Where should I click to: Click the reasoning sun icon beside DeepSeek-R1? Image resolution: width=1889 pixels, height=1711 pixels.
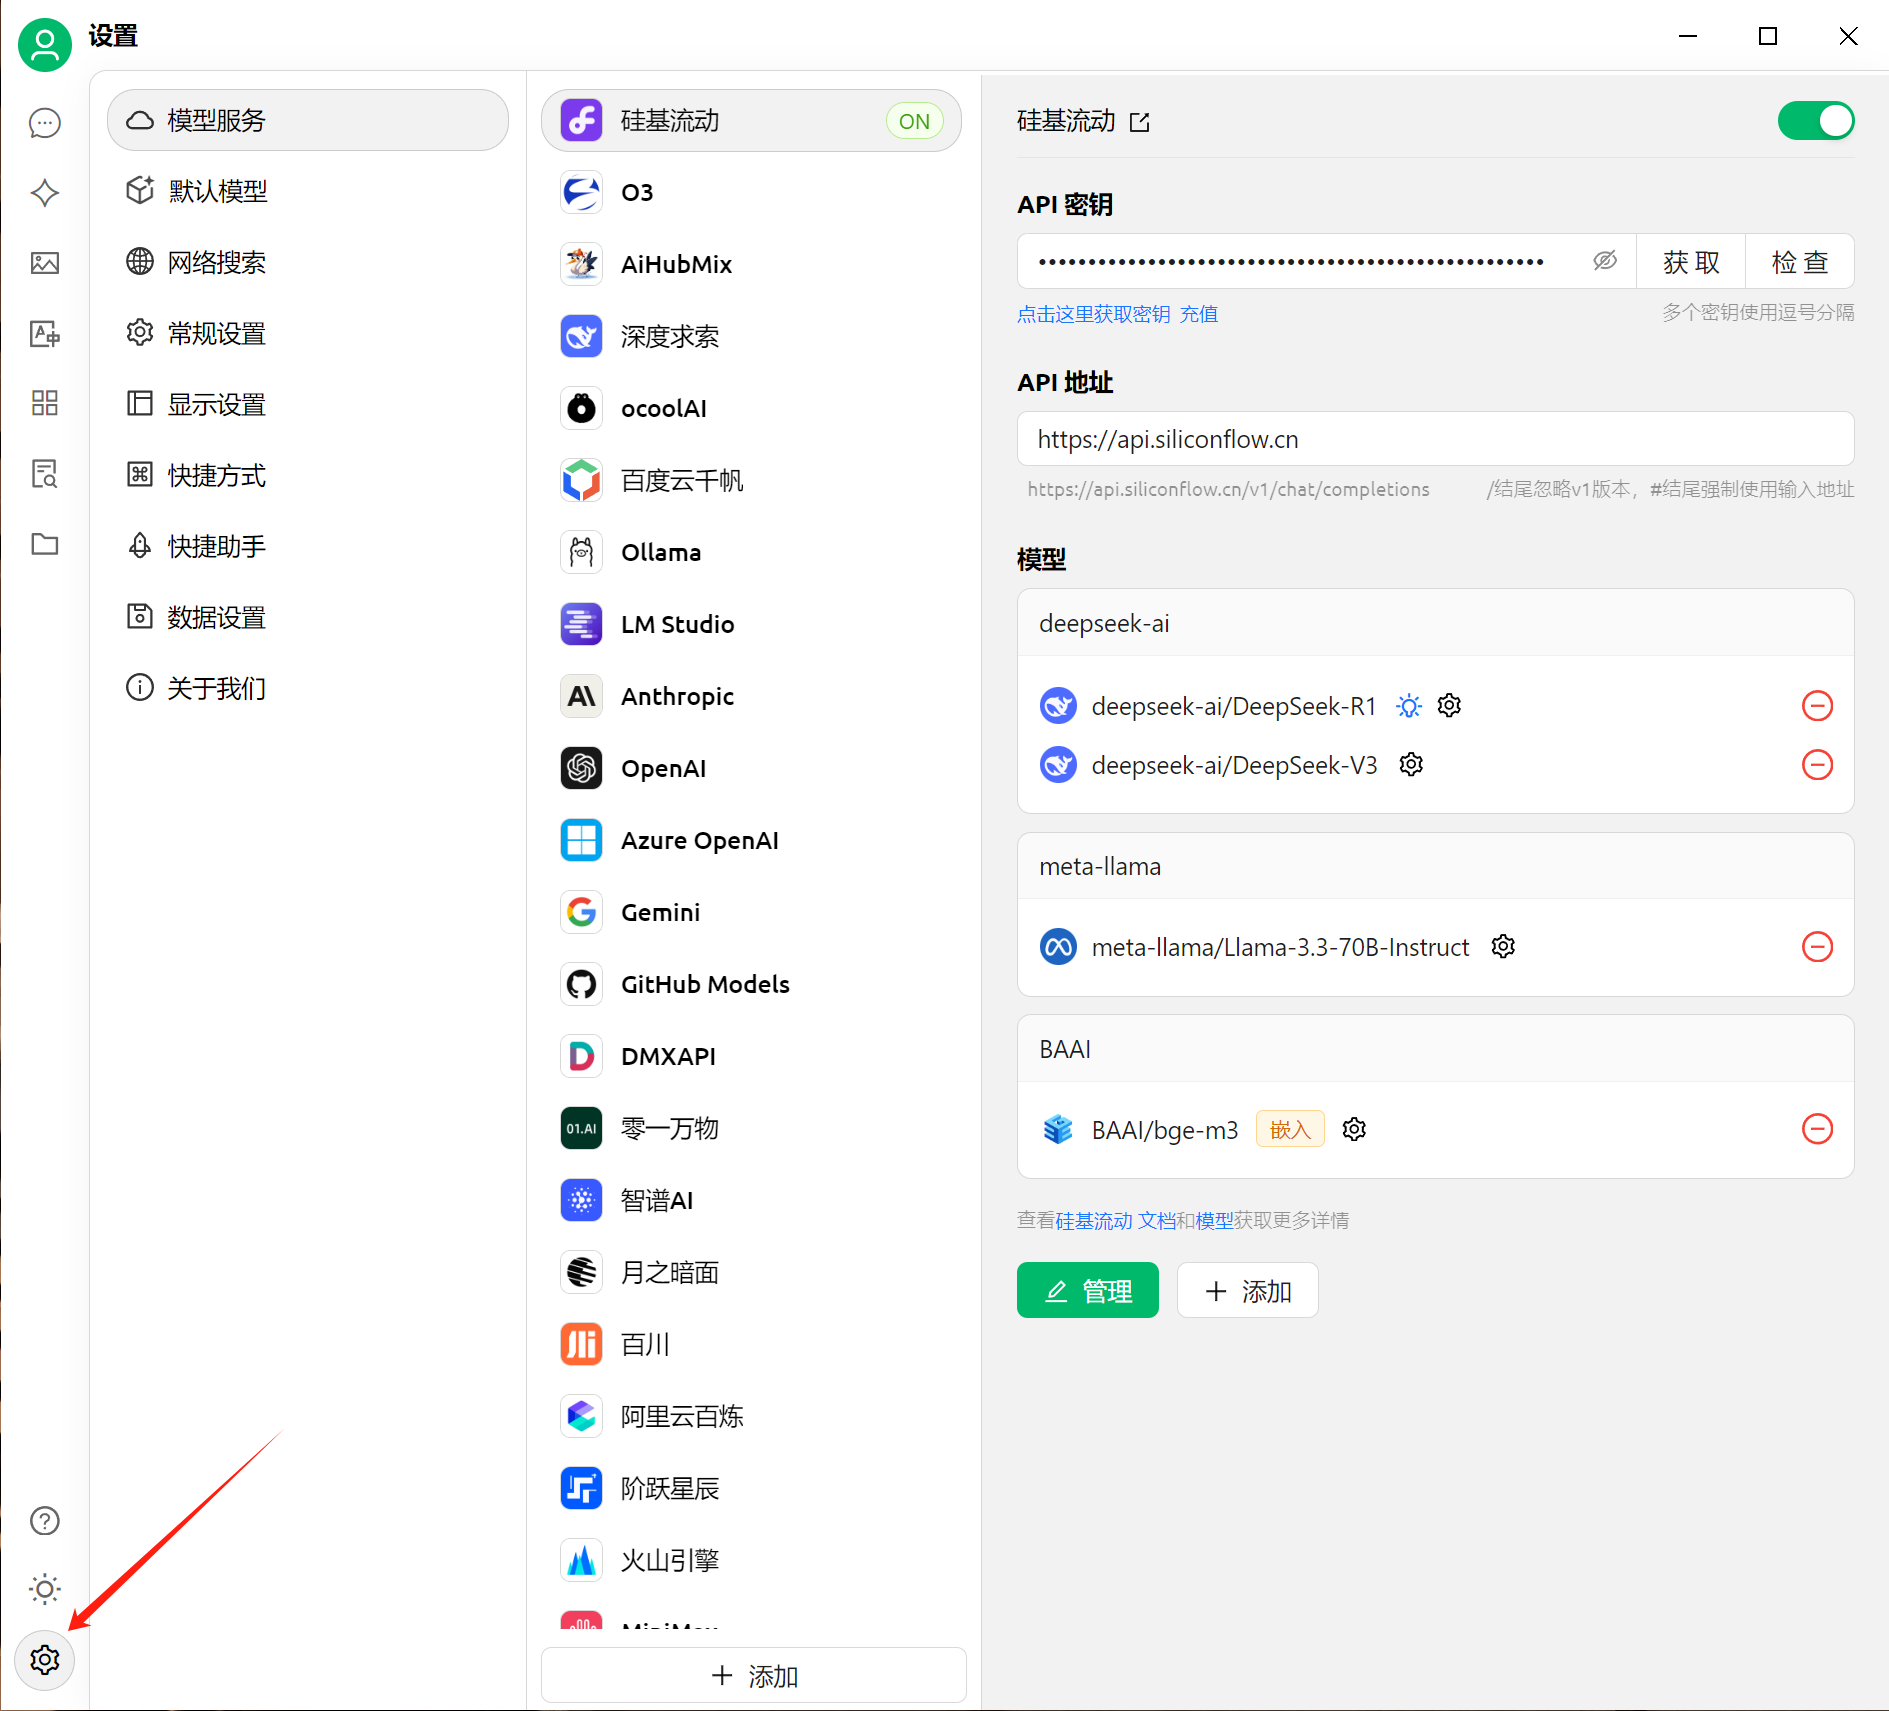(1409, 706)
